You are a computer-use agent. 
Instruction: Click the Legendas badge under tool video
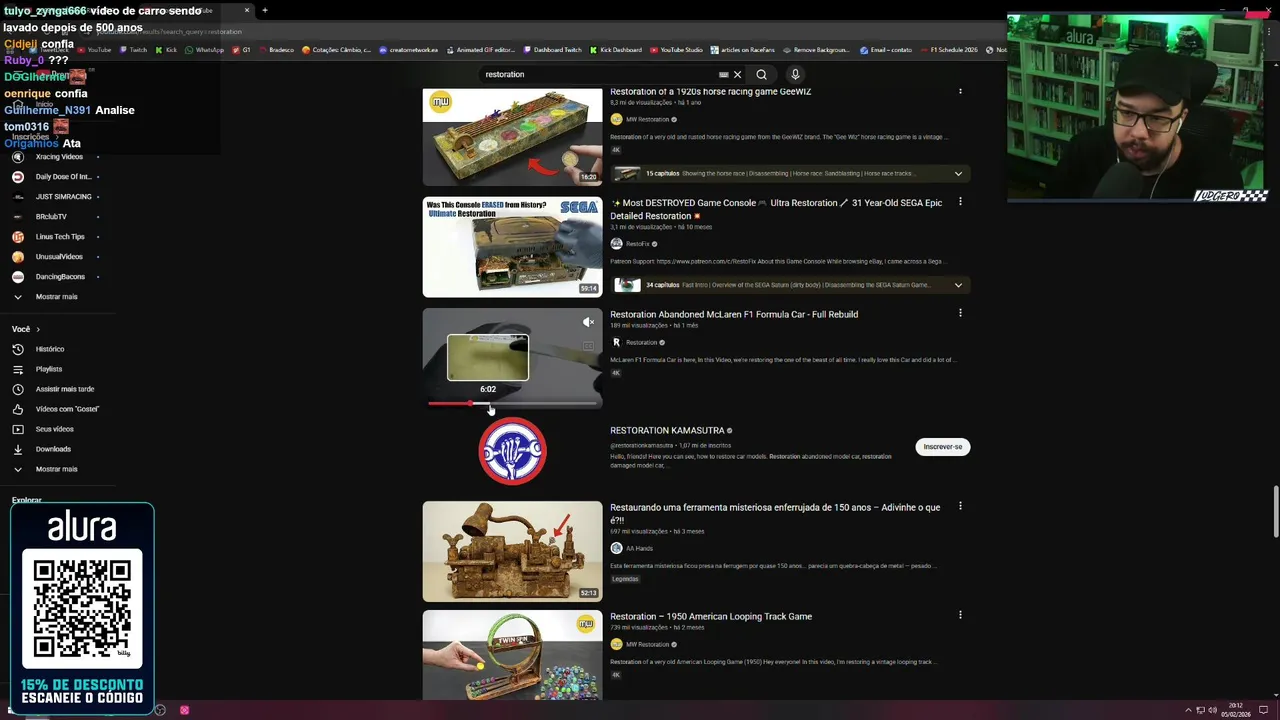pyautogui.click(x=625, y=579)
